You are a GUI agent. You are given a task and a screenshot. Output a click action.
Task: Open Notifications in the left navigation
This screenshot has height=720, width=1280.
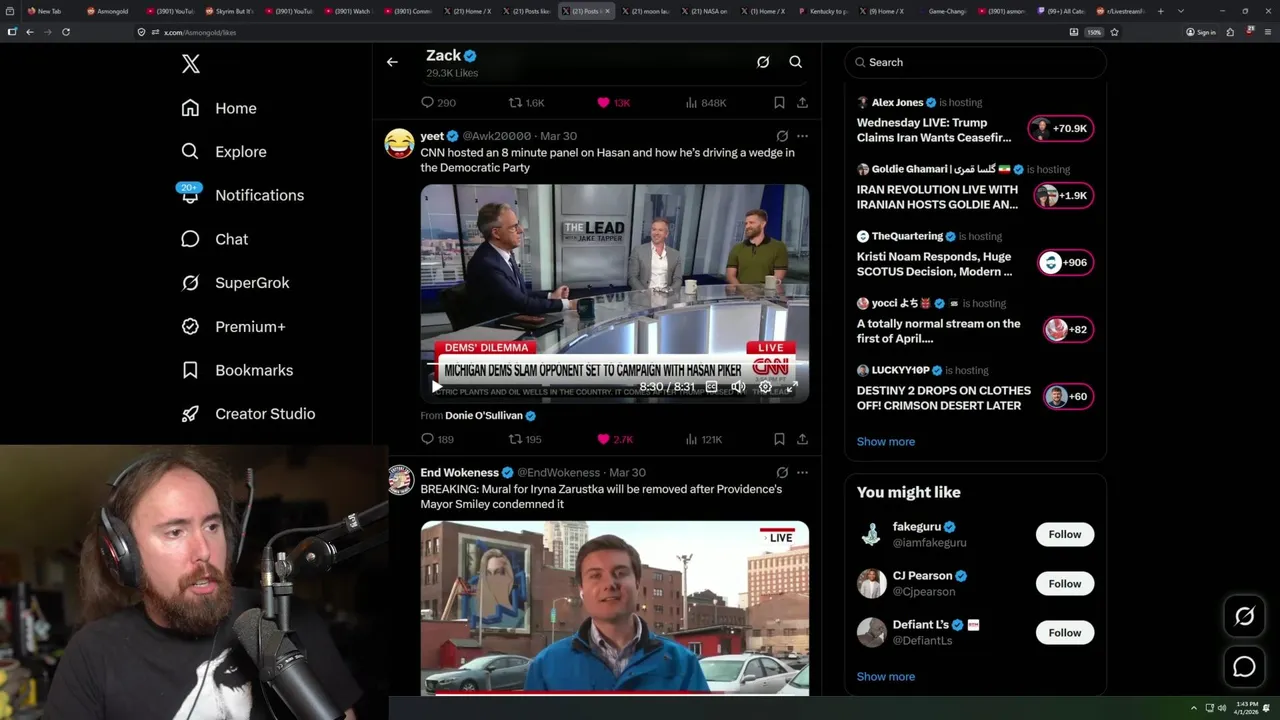(242, 195)
